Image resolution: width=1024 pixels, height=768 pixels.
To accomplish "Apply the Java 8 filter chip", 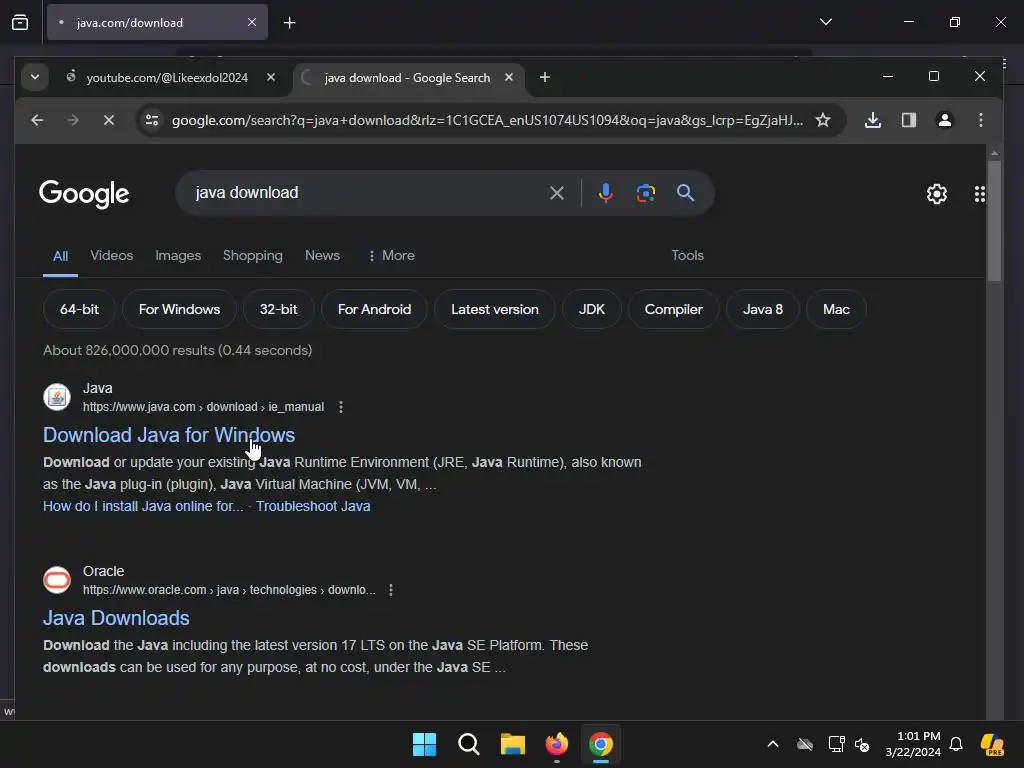I will pyautogui.click(x=763, y=310).
